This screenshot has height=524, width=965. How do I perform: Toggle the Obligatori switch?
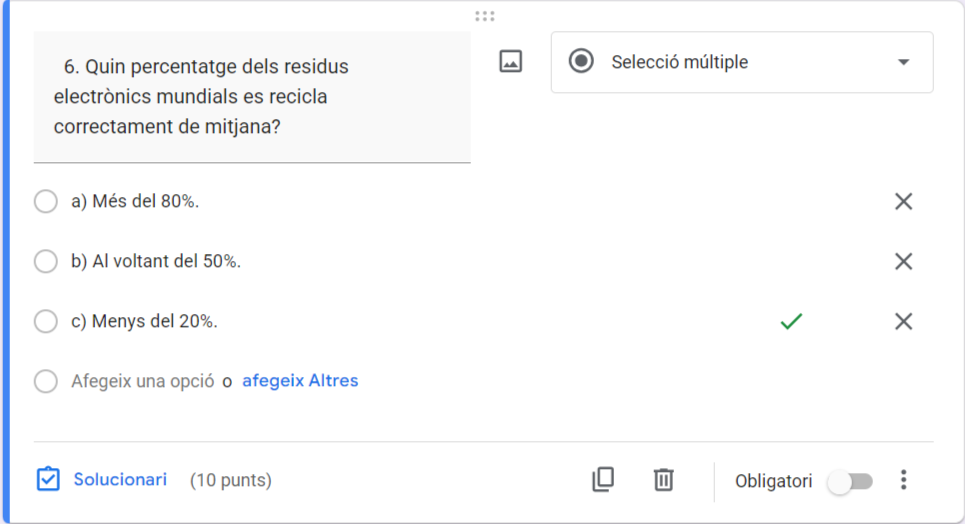coord(851,482)
